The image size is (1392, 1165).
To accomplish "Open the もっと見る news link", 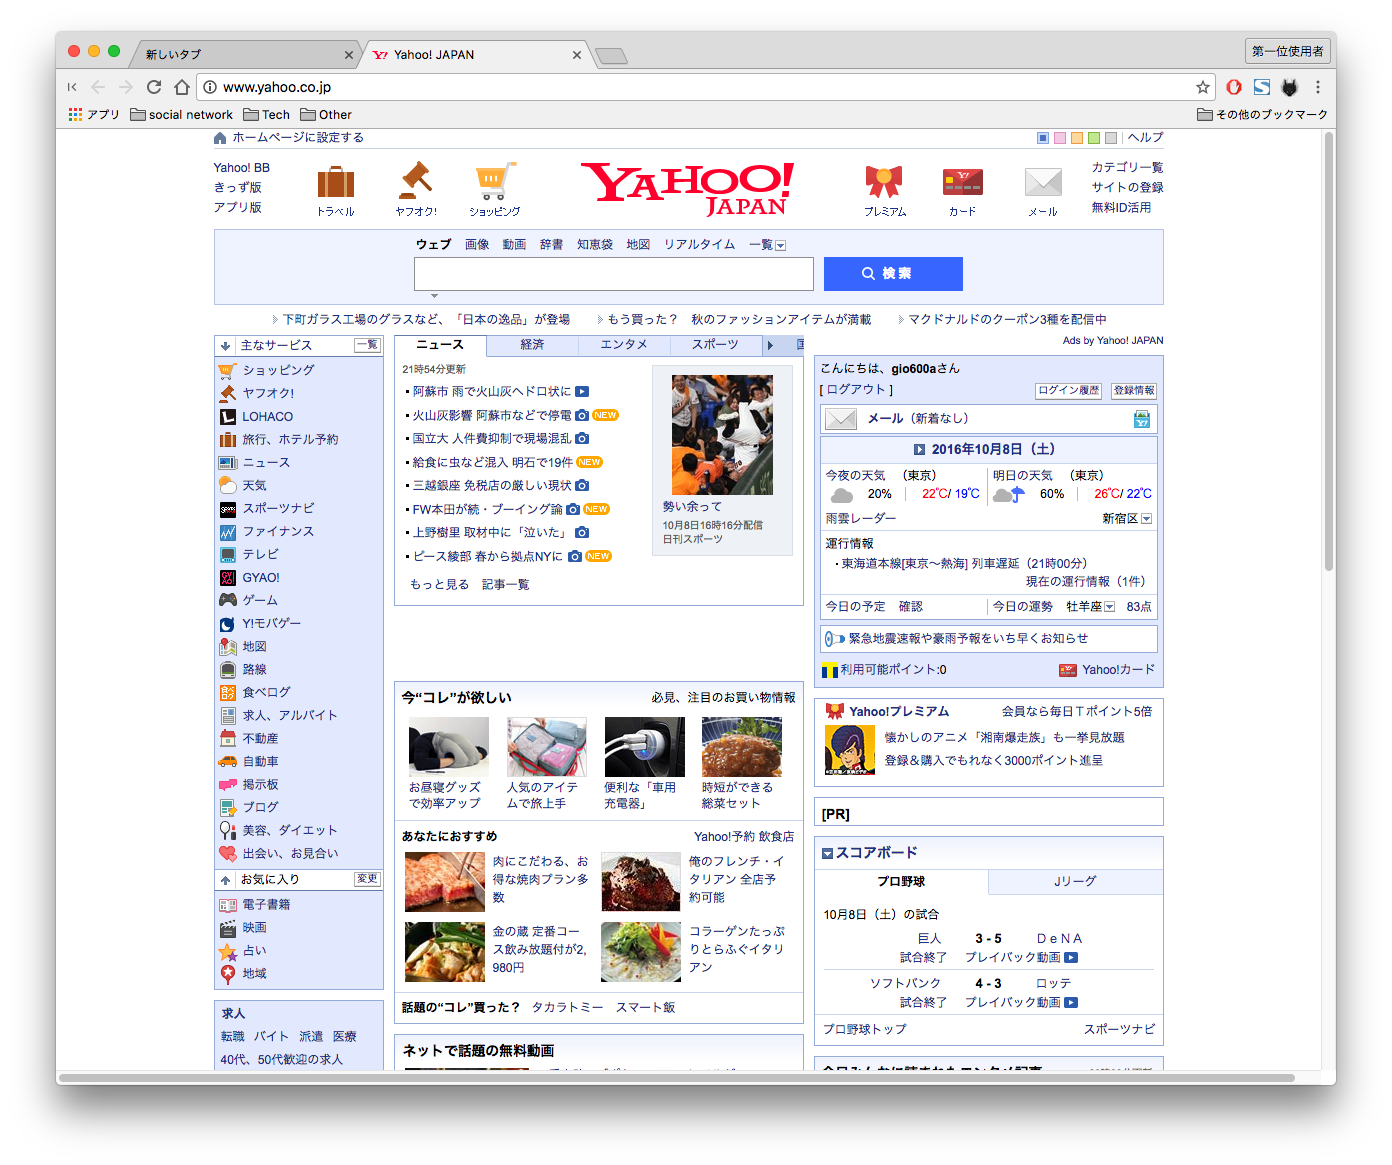I will 439,585.
